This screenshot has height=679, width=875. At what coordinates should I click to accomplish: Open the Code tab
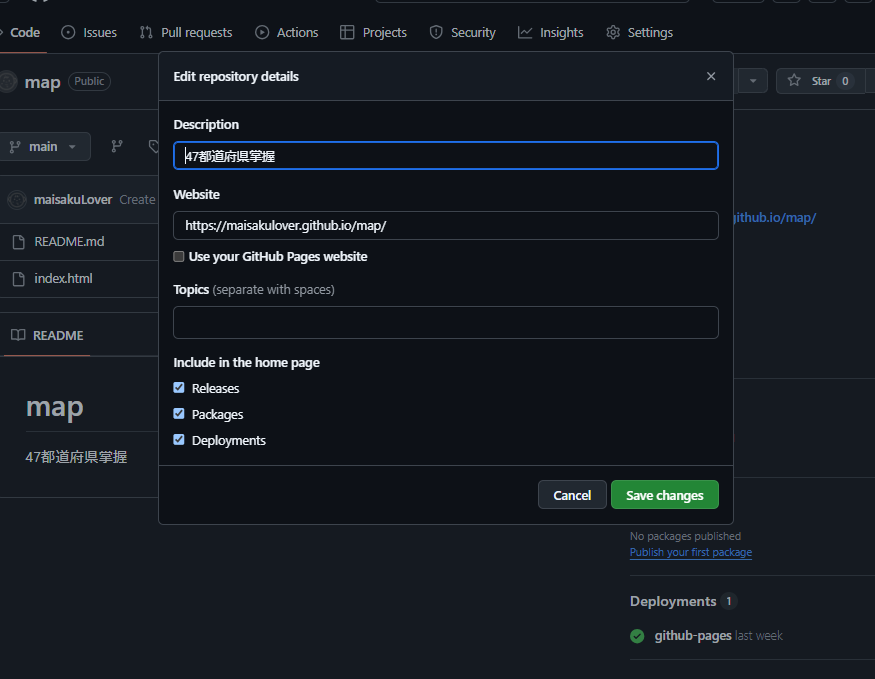(x=23, y=32)
